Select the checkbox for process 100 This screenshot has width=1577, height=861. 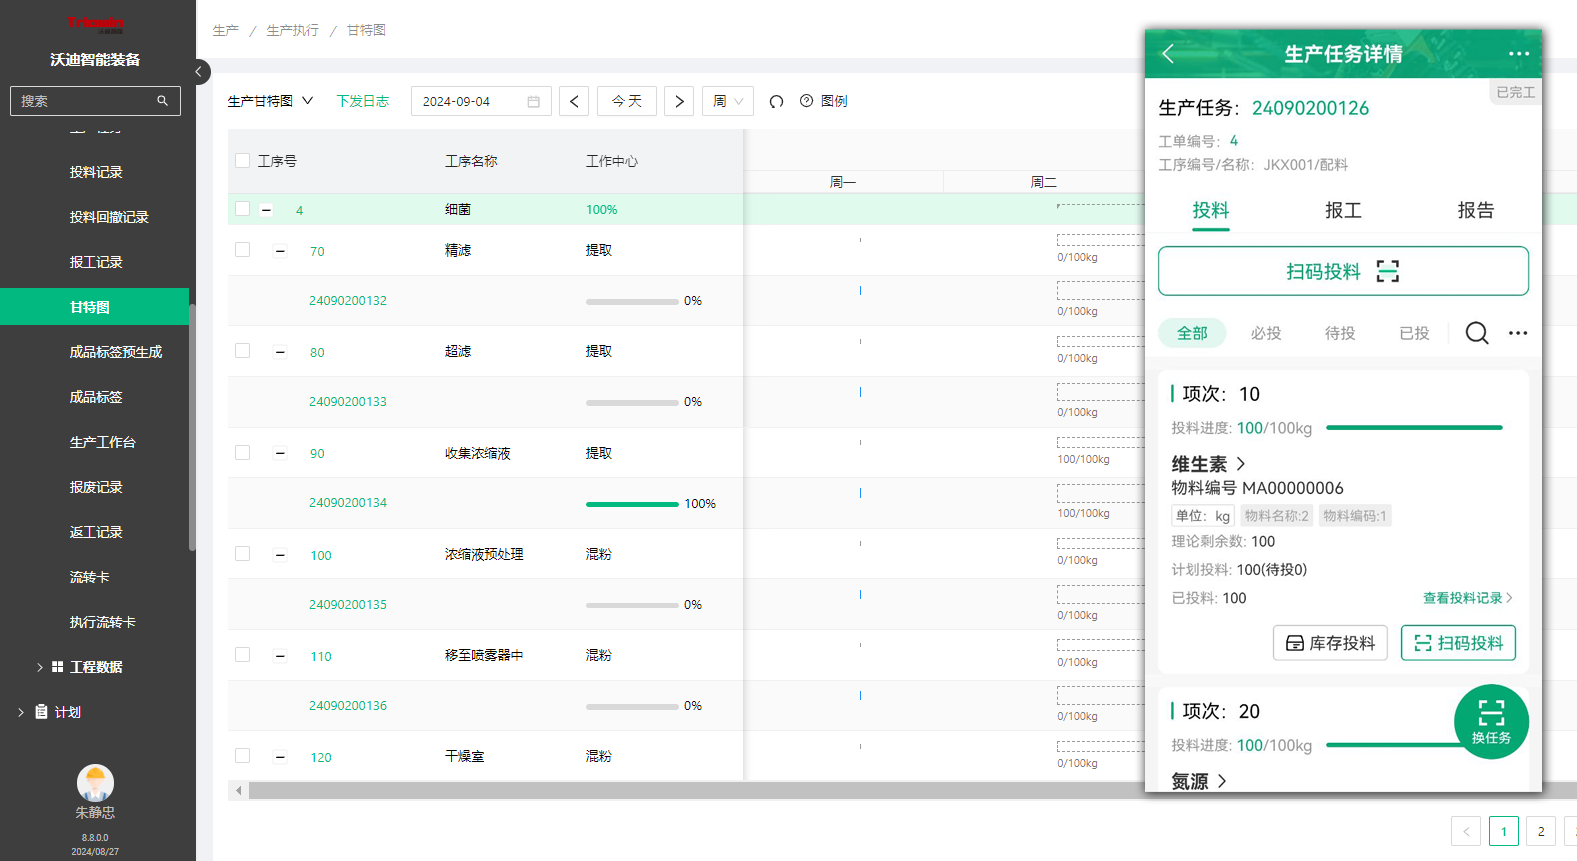click(242, 554)
